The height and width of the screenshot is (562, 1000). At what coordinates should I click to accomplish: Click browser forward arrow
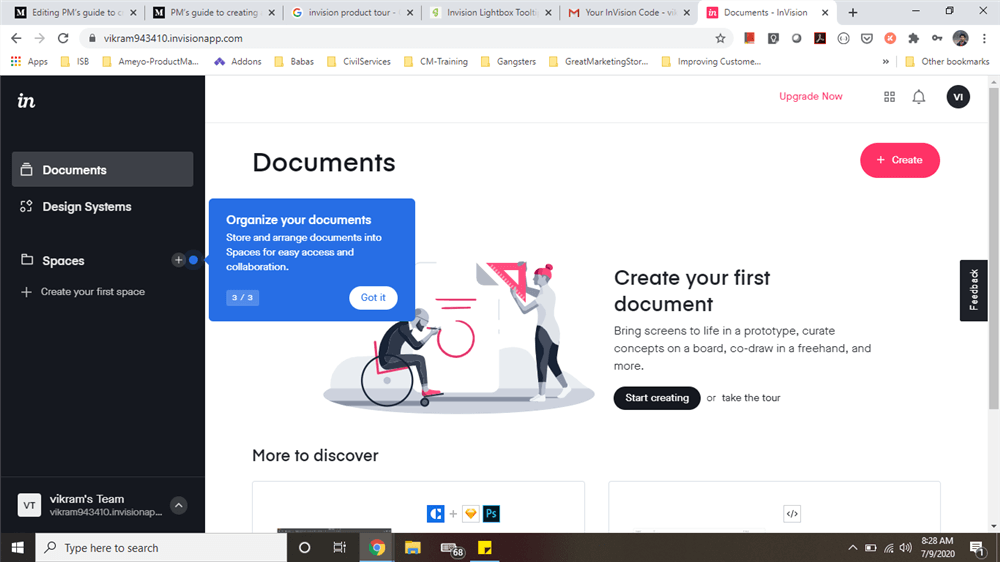40,38
